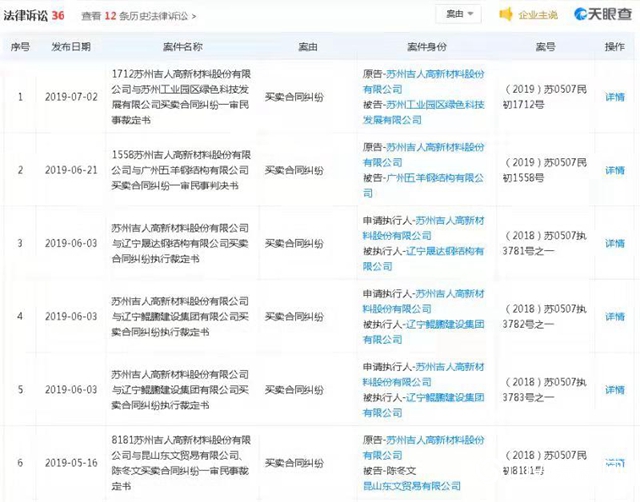640x502 pixels.
Task: Select case number （2019）苏0507民初1558号
Action: pos(544,170)
